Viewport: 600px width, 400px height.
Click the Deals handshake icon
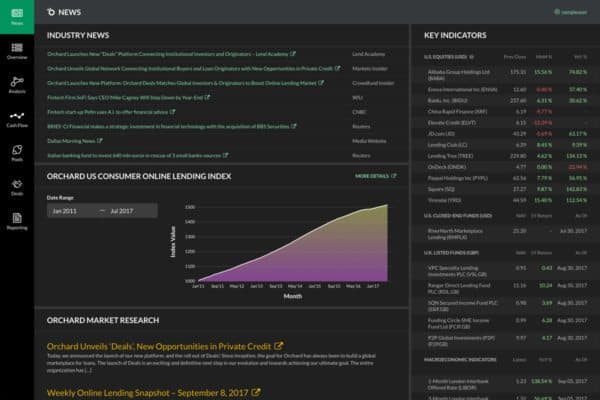coord(17,188)
